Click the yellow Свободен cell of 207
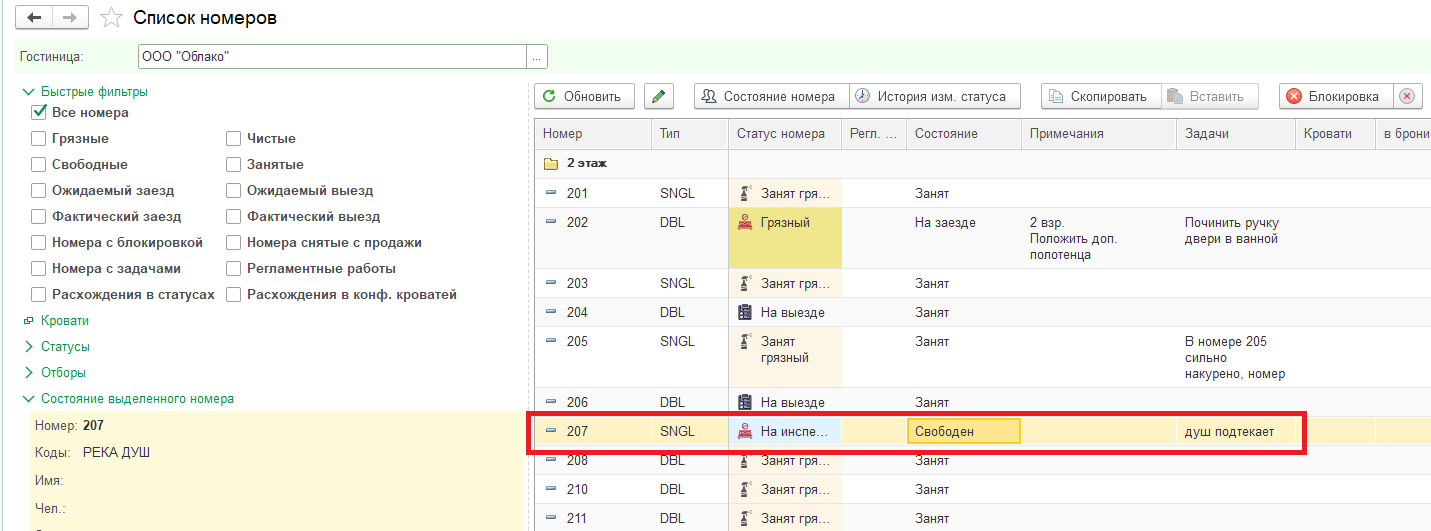Viewport: 1431px width, 531px height. (x=964, y=431)
